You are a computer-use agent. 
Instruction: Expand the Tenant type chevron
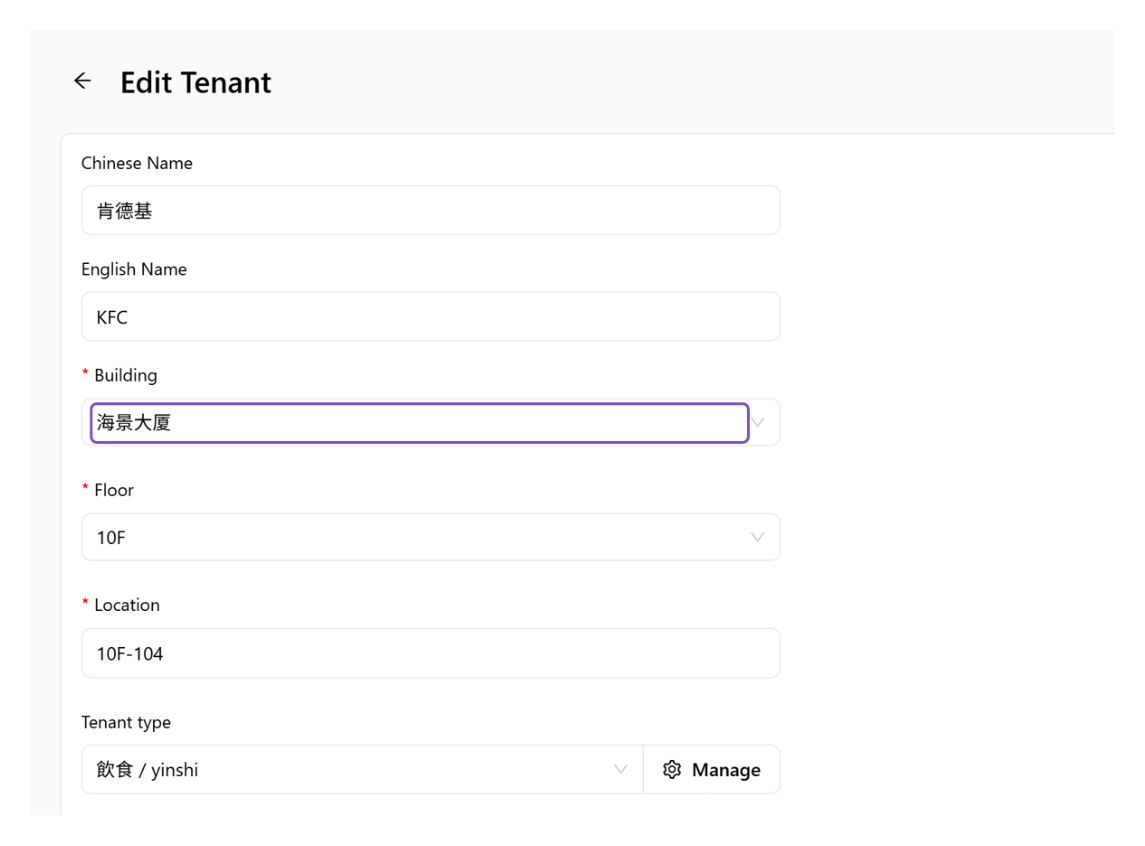pyautogui.click(x=621, y=769)
